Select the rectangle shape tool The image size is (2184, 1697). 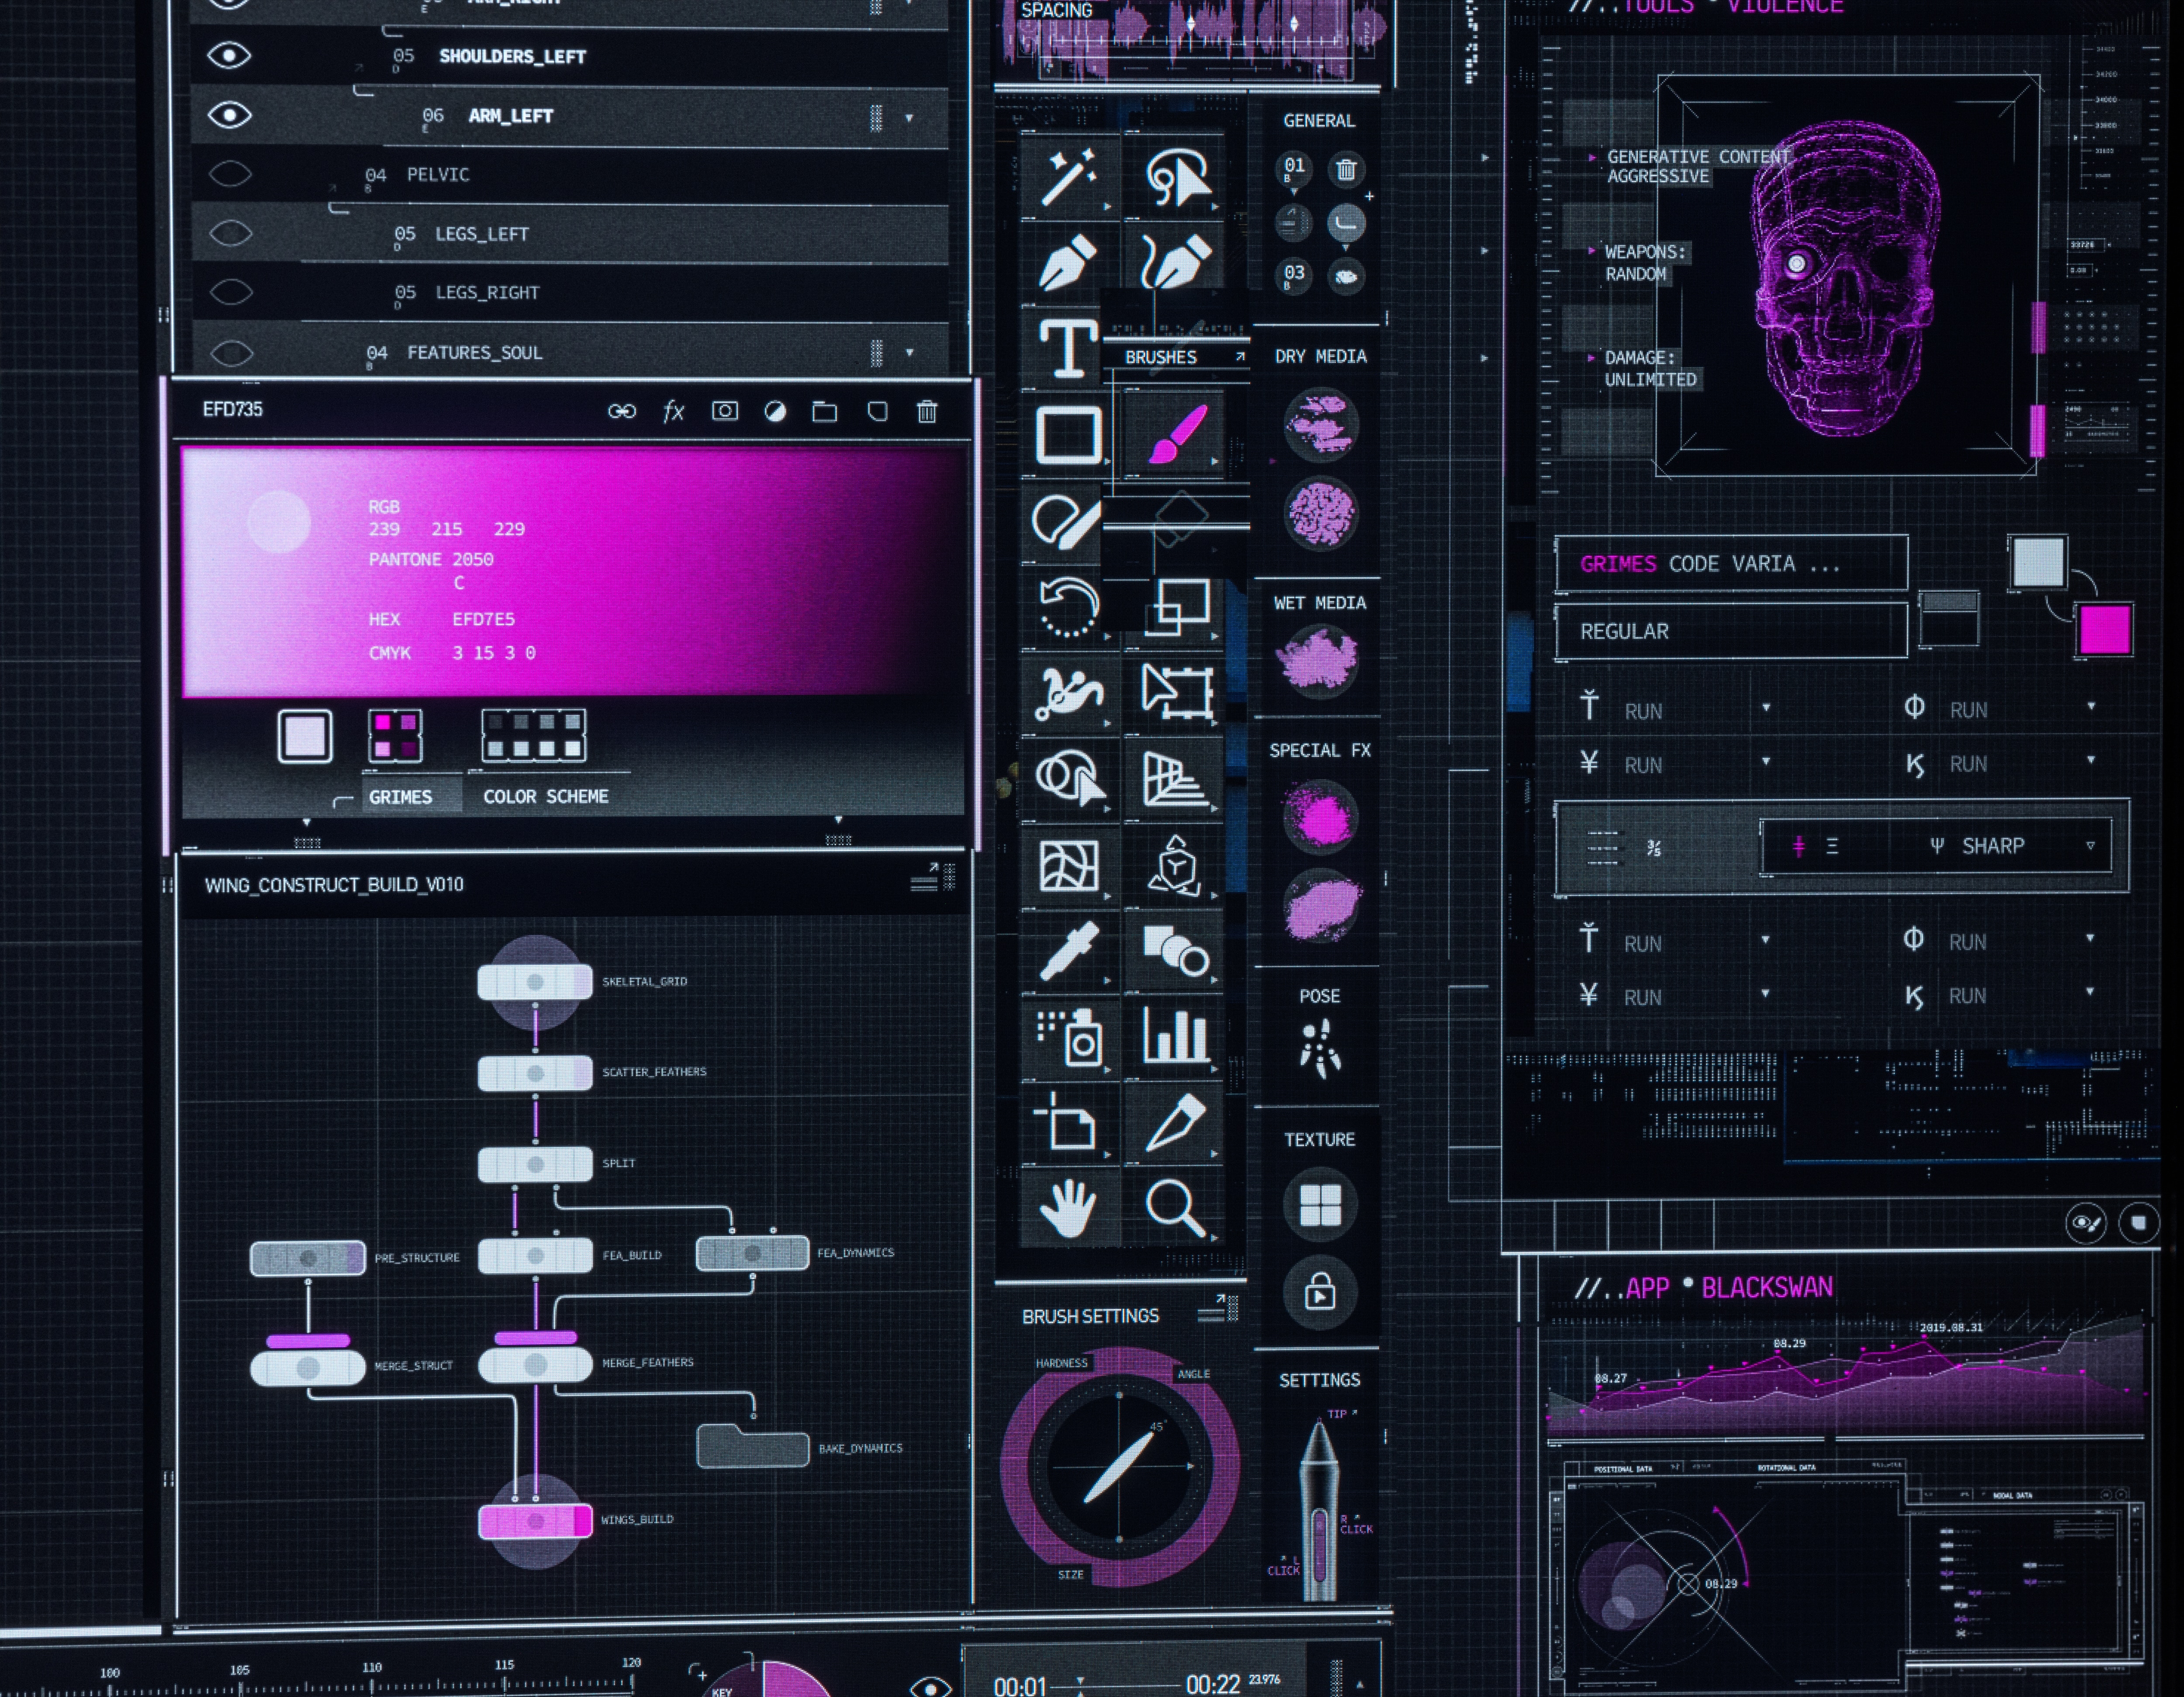pyautogui.click(x=1068, y=435)
